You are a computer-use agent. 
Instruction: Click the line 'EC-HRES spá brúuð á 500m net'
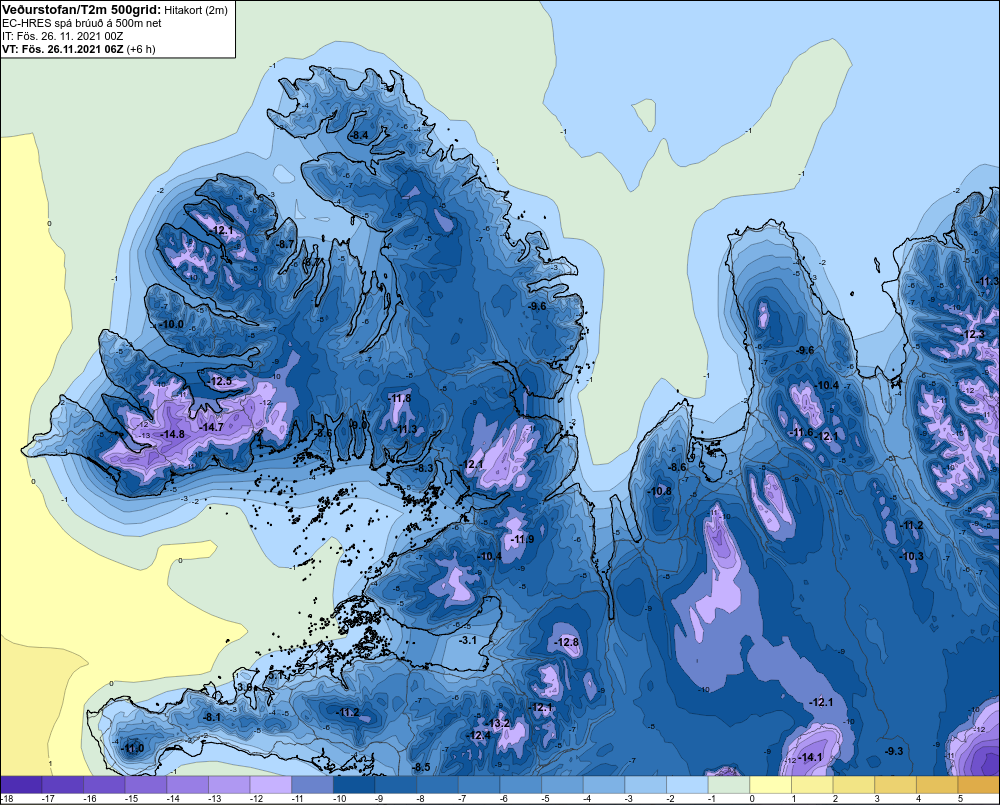[x=82, y=23]
